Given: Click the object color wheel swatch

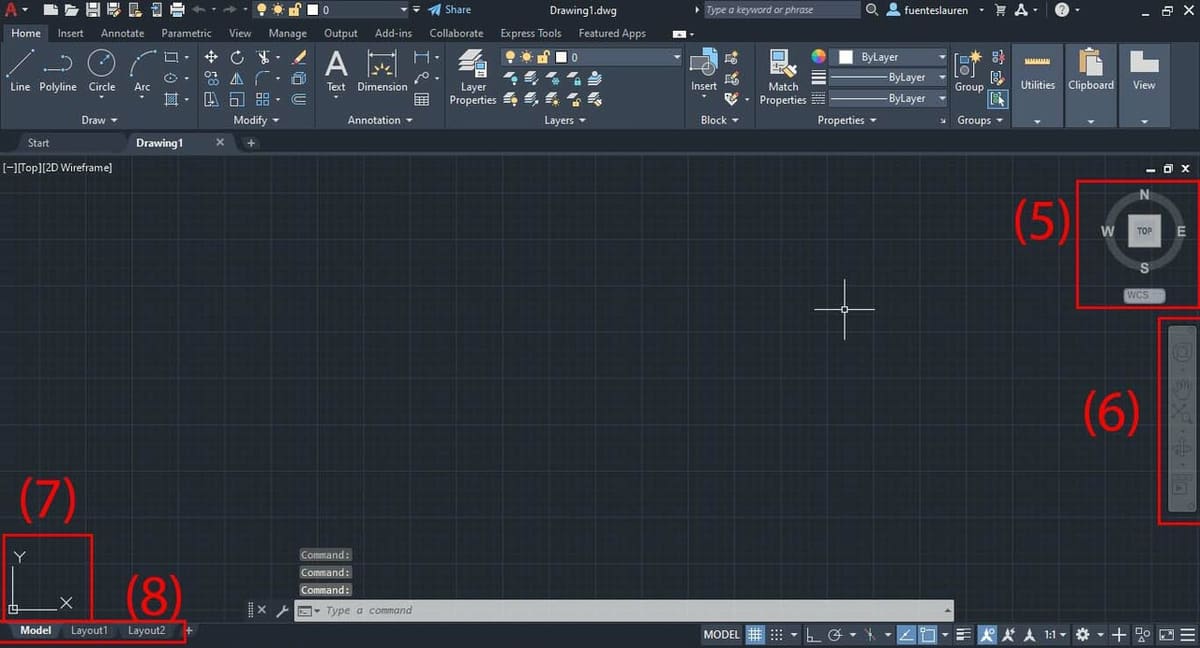Looking at the screenshot, I should point(819,57).
